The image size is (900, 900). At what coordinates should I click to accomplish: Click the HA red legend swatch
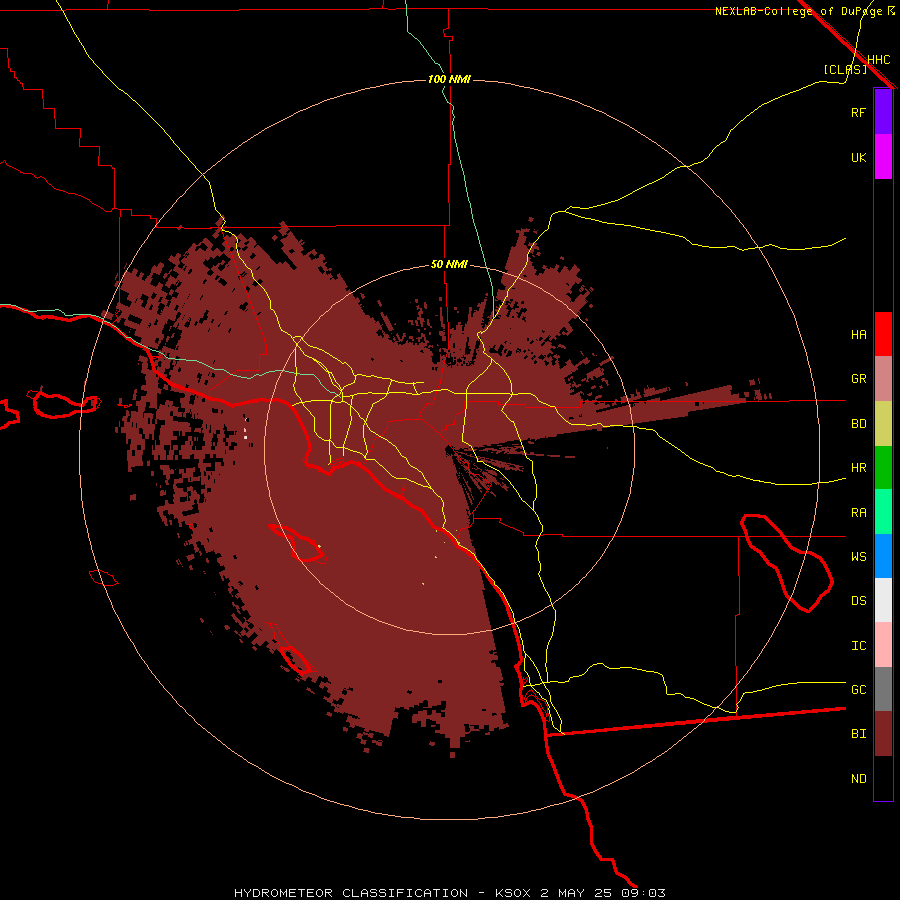point(883,334)
